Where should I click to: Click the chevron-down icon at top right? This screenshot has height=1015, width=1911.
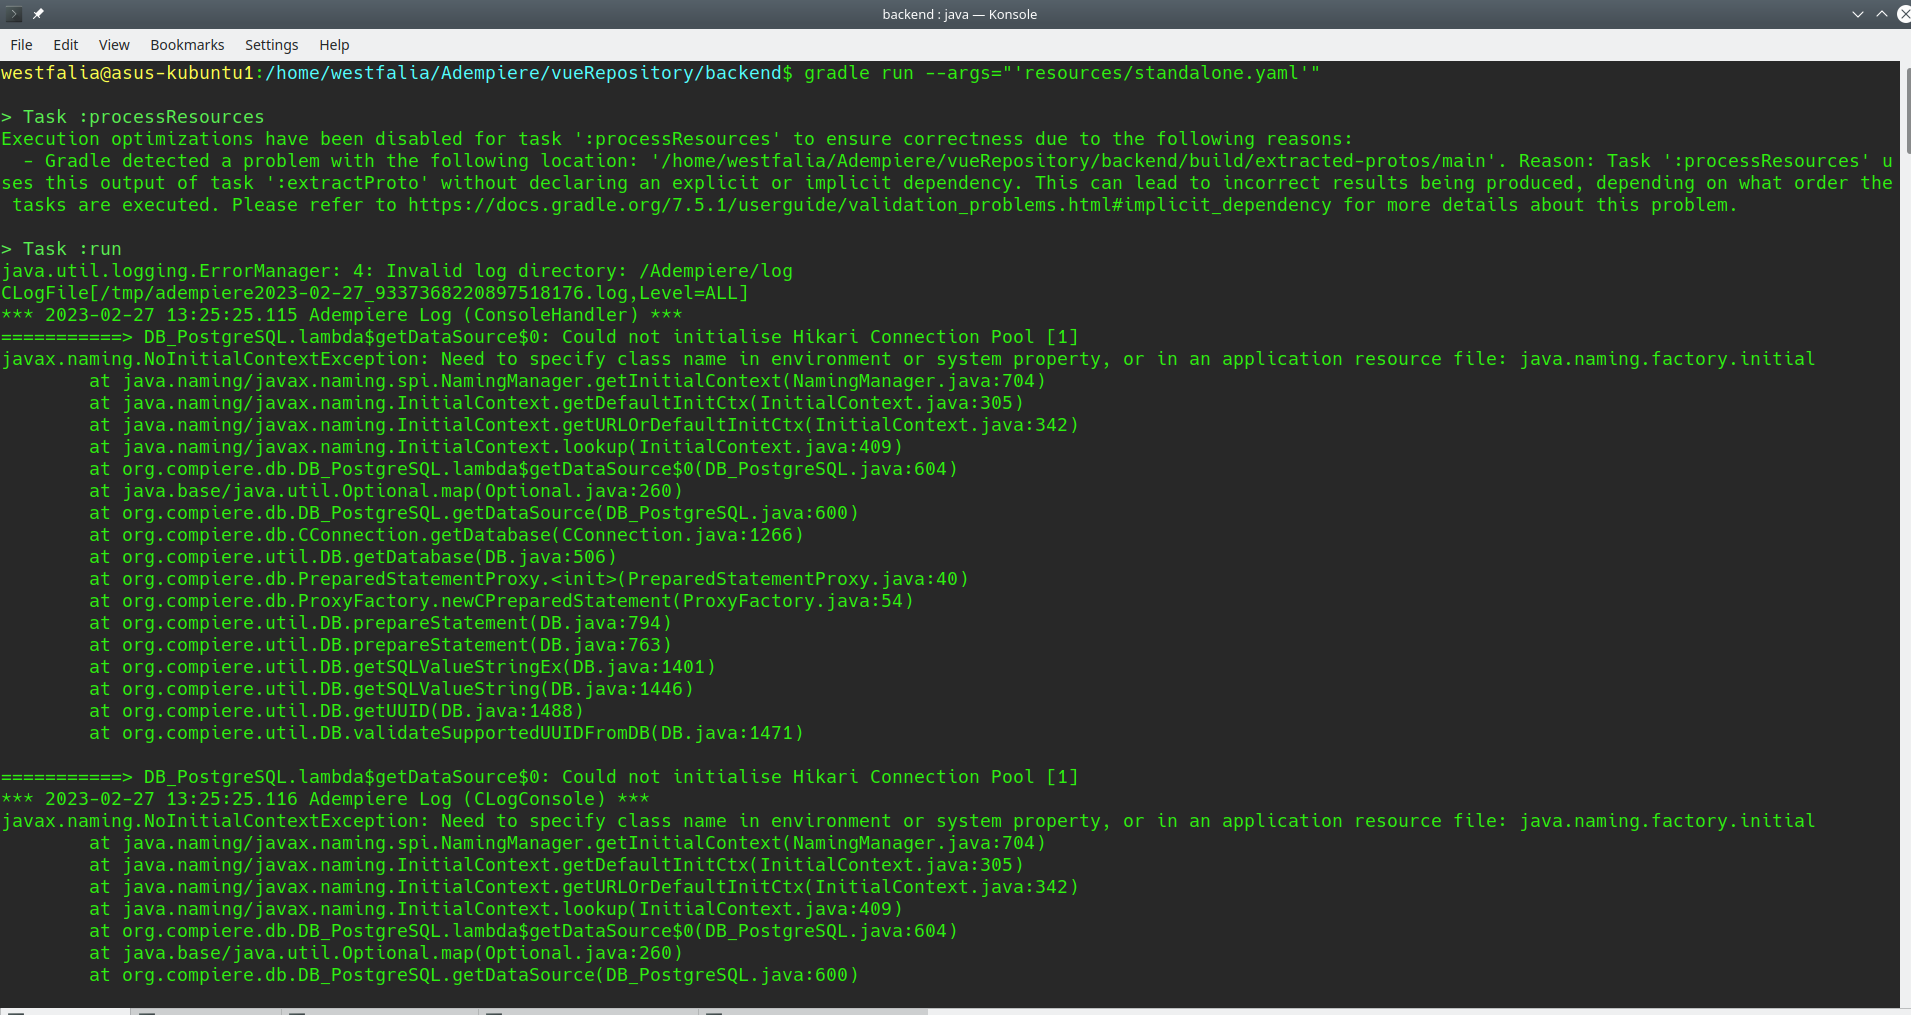(x=1856, y=13)
